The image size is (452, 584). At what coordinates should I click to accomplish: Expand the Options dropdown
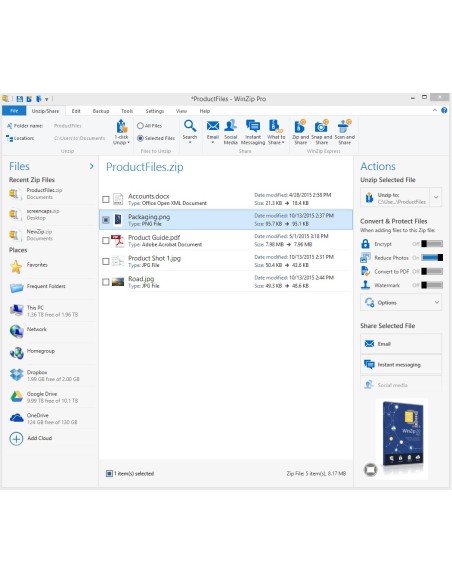pyautogui.click(x=401, y=302)
